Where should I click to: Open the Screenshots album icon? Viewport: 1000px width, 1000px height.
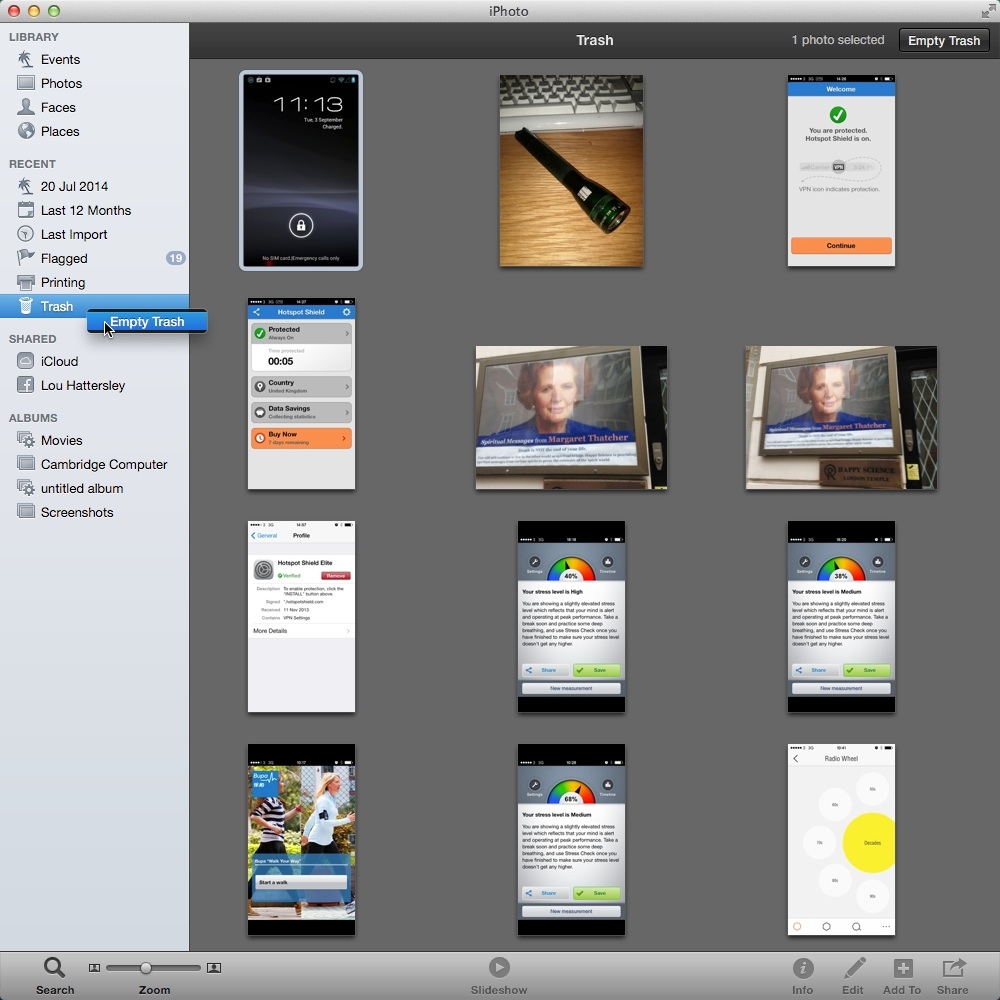[26, 511]
